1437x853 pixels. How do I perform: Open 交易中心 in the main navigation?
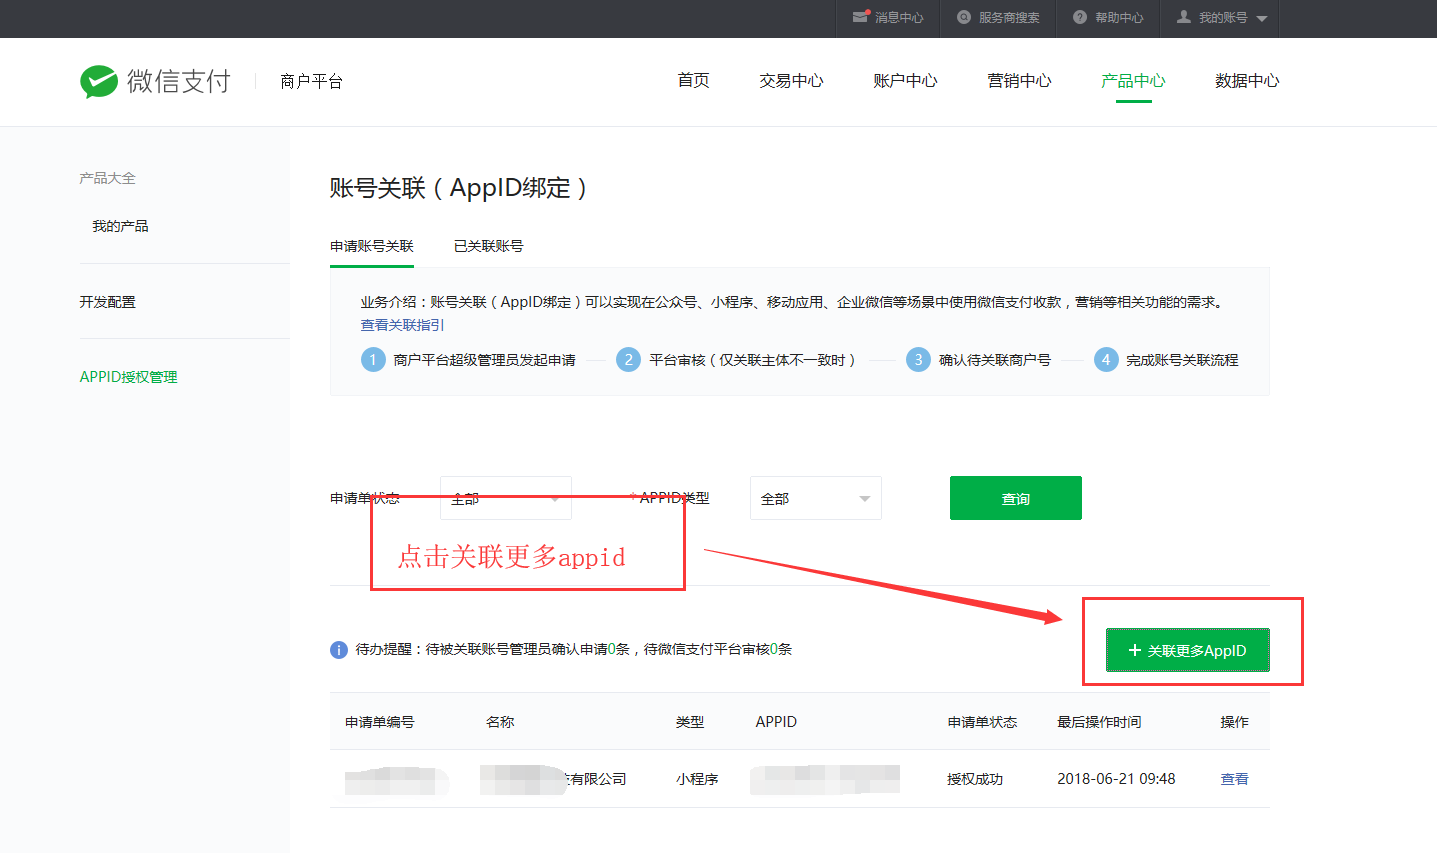(x=791, y=80)
